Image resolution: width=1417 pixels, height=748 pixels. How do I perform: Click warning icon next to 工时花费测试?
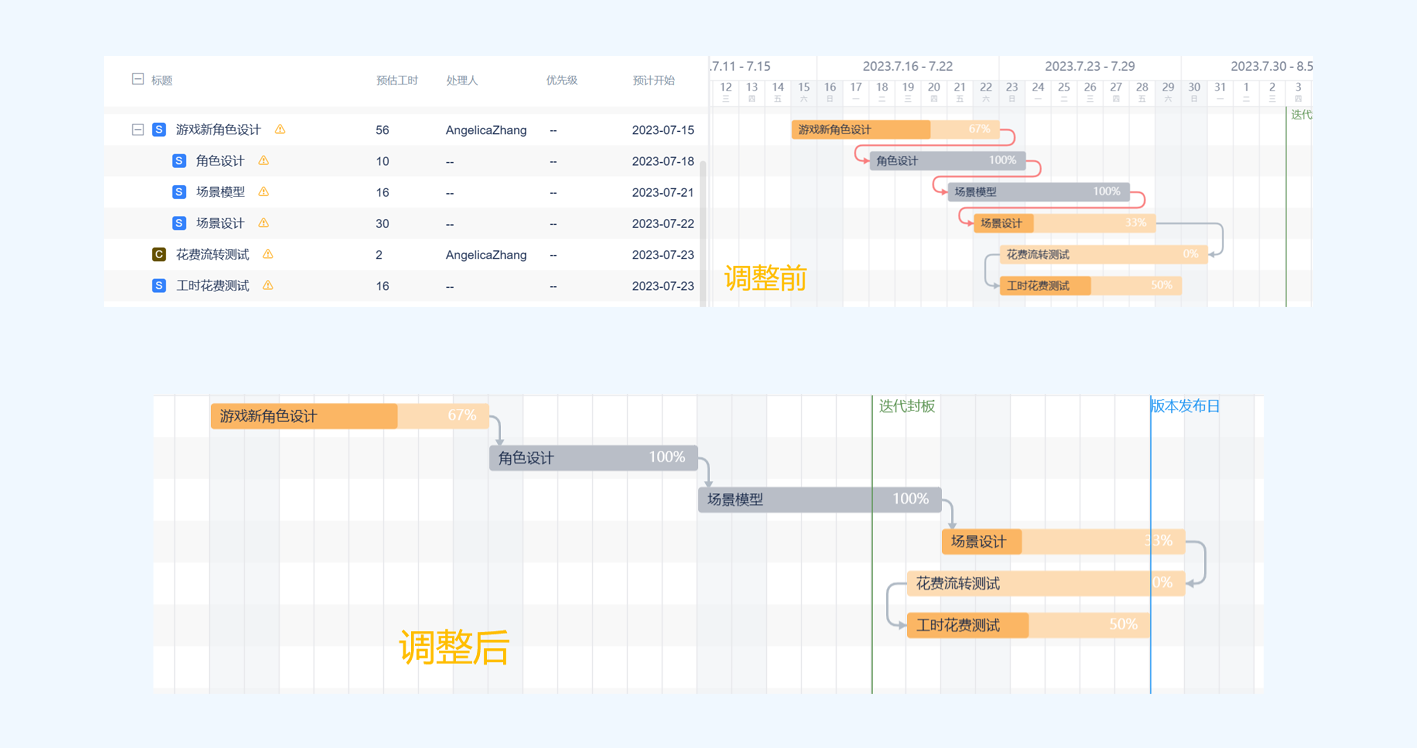coord(268,285)
